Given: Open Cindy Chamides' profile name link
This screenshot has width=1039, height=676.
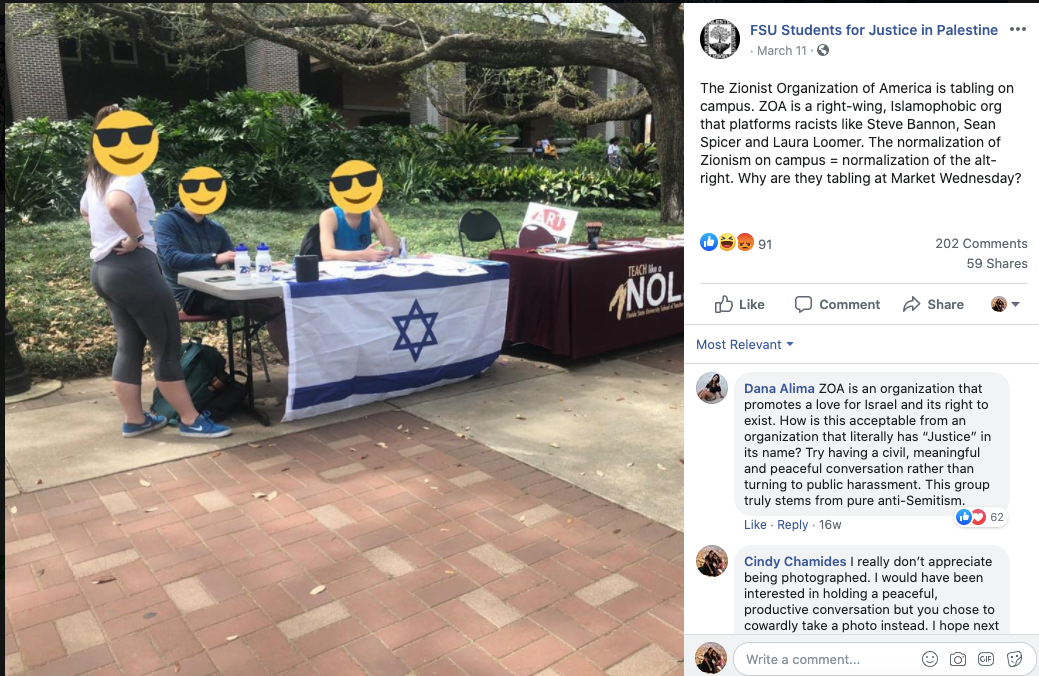Looking at the screenshot, I should point(794,561).
